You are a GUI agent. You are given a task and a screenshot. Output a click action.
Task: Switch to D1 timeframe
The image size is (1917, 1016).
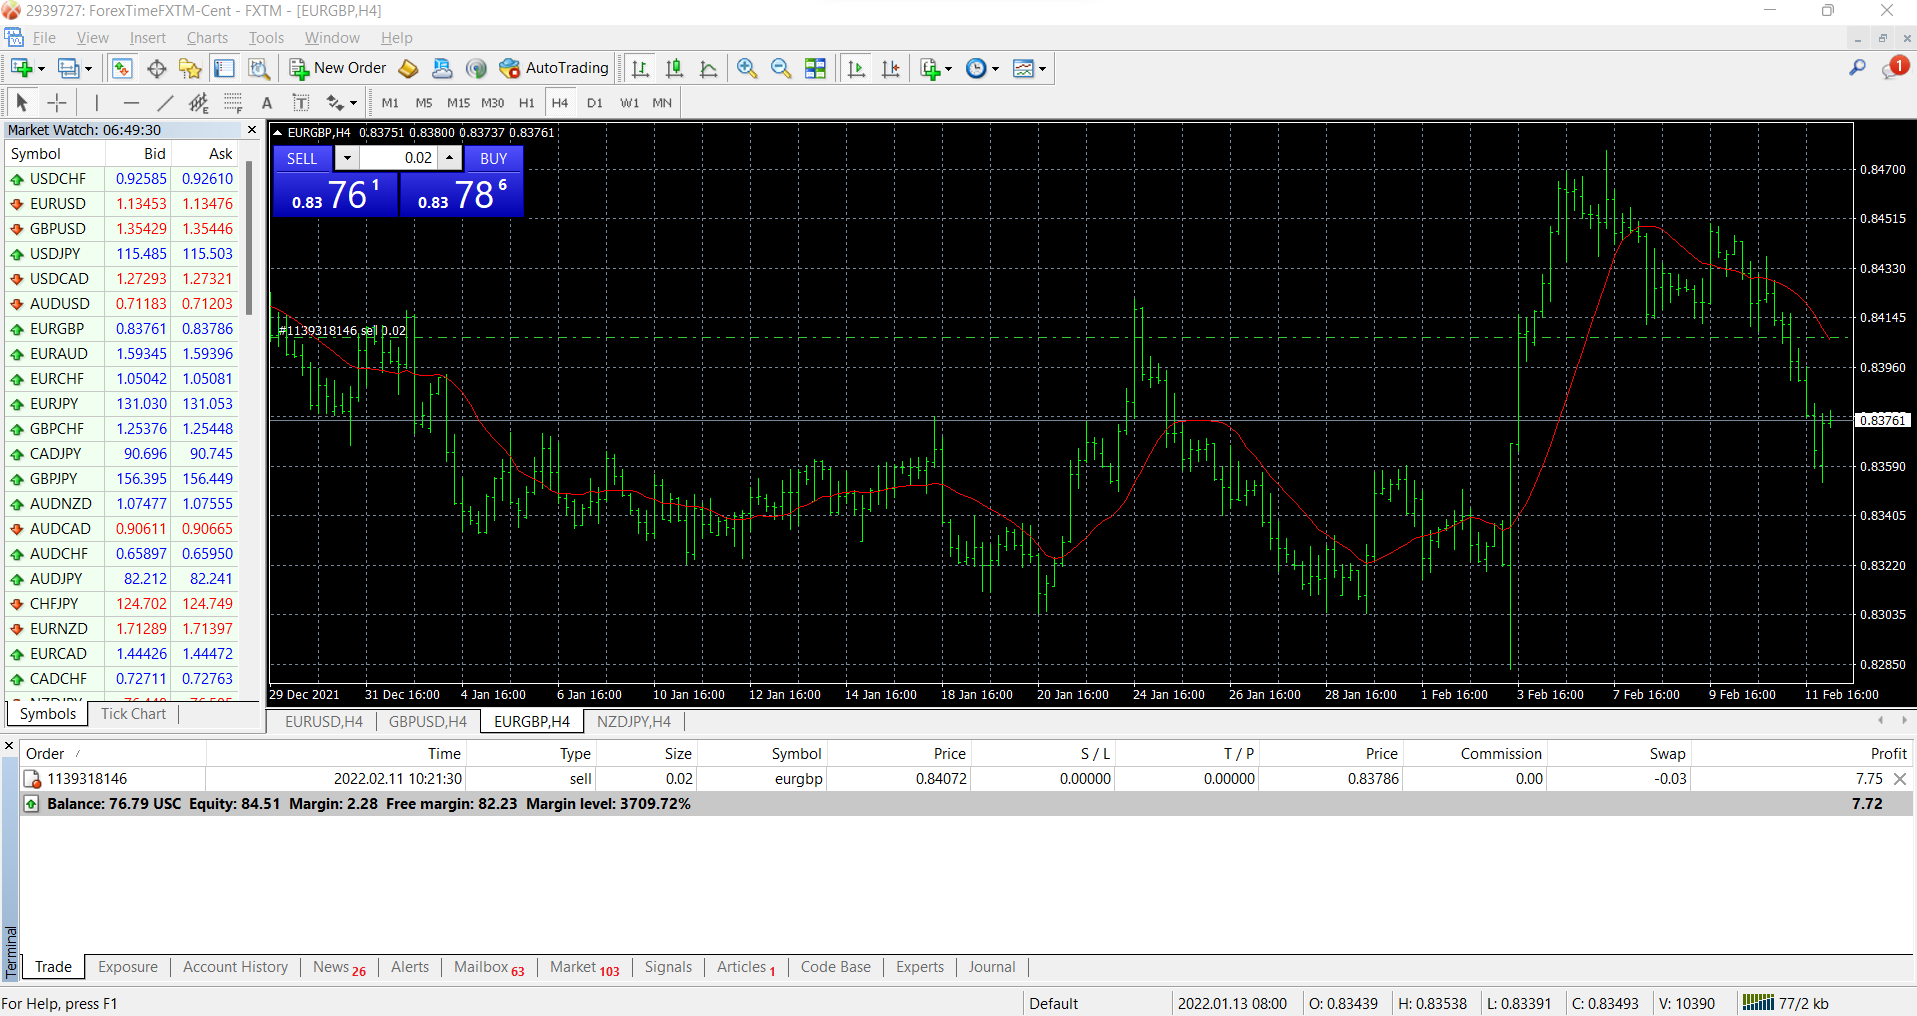595,102
